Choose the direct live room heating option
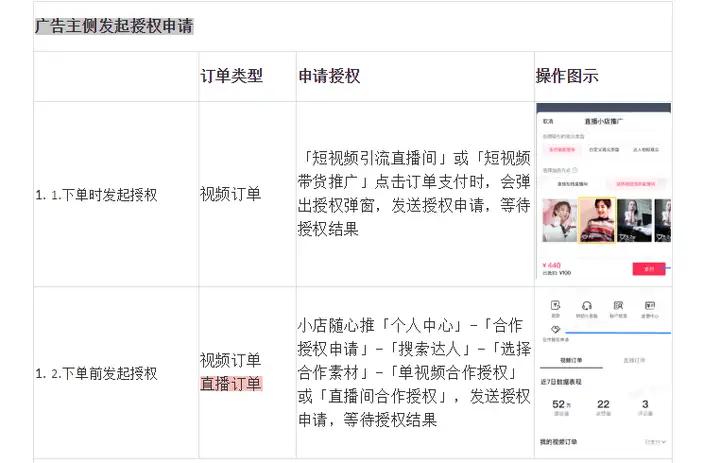 point(572,184)
